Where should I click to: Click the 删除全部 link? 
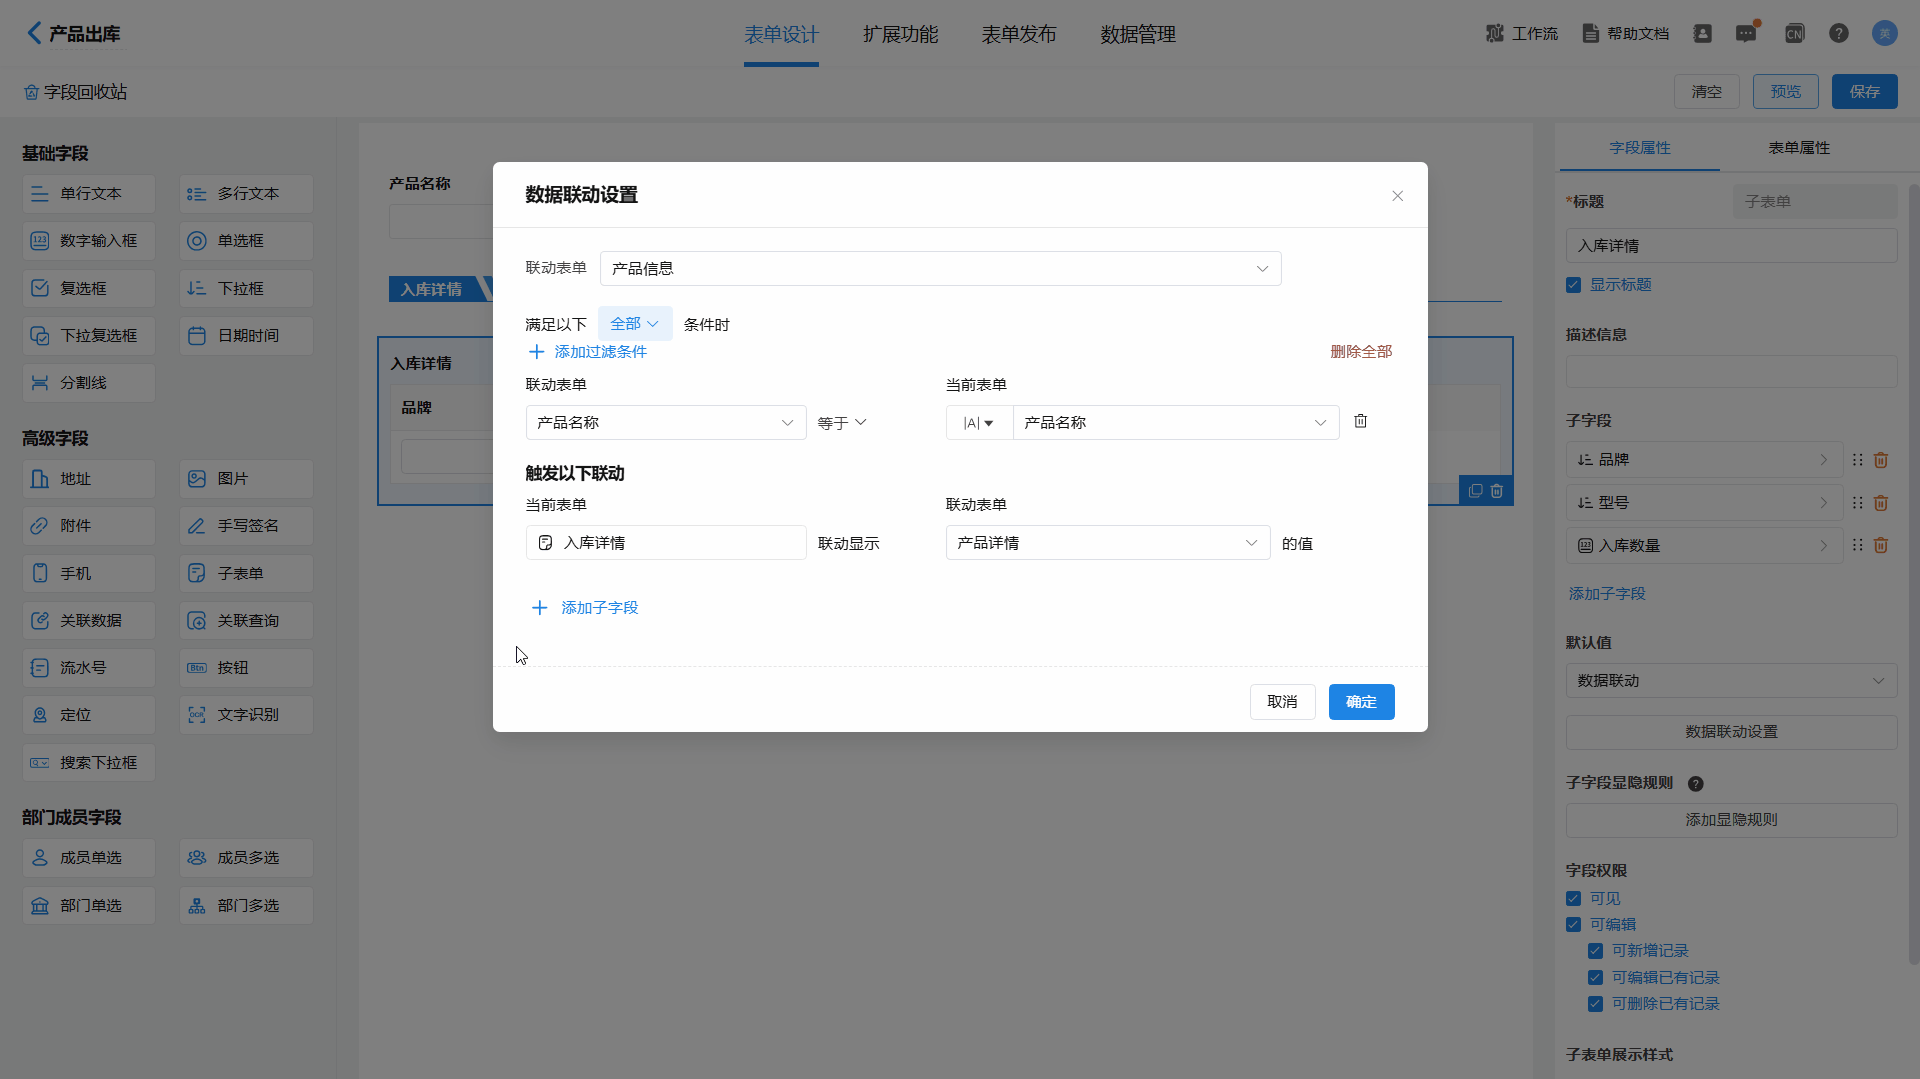(1360, 352)
